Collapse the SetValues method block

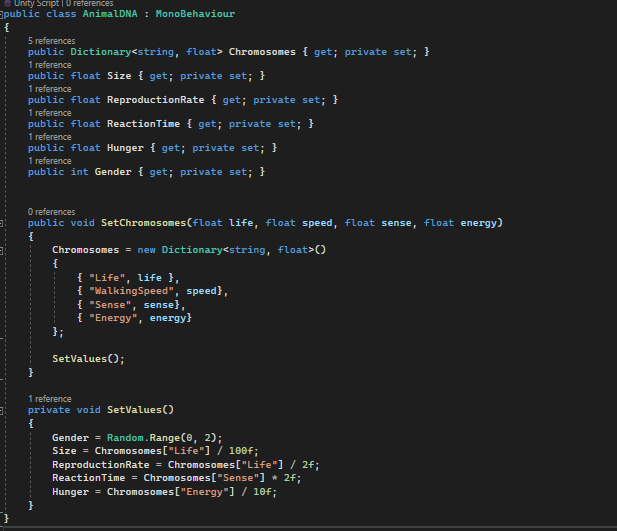(x=2, y=410)
